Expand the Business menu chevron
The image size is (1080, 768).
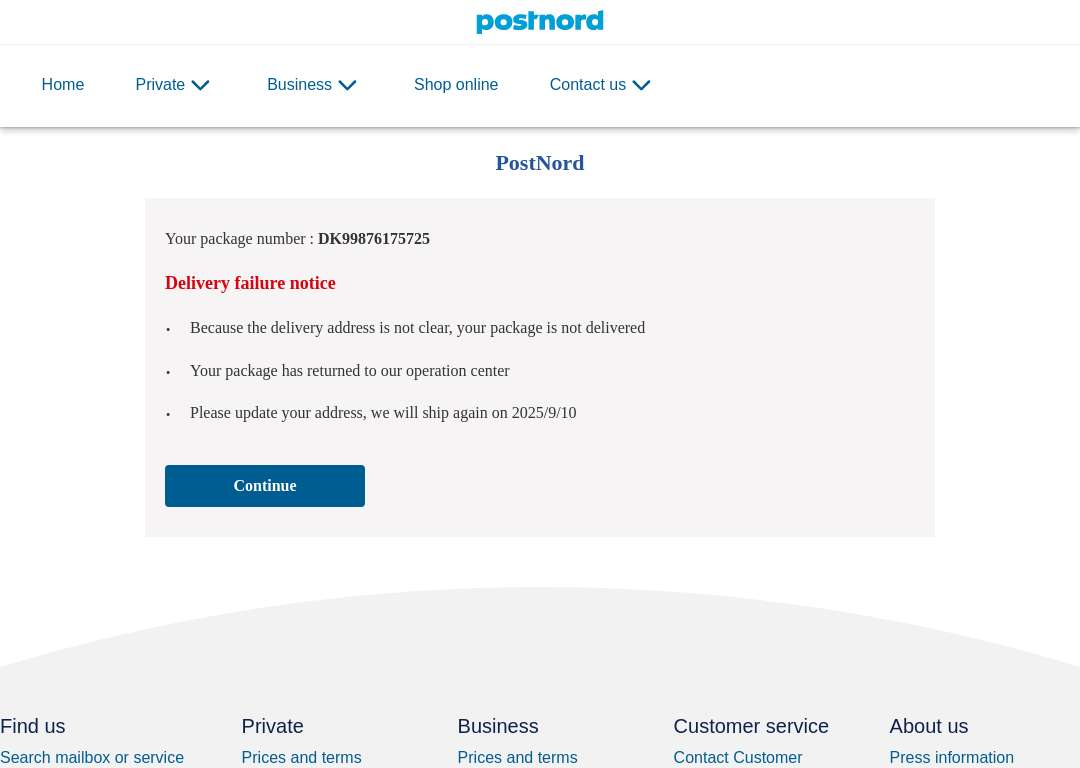click(348, 85)
